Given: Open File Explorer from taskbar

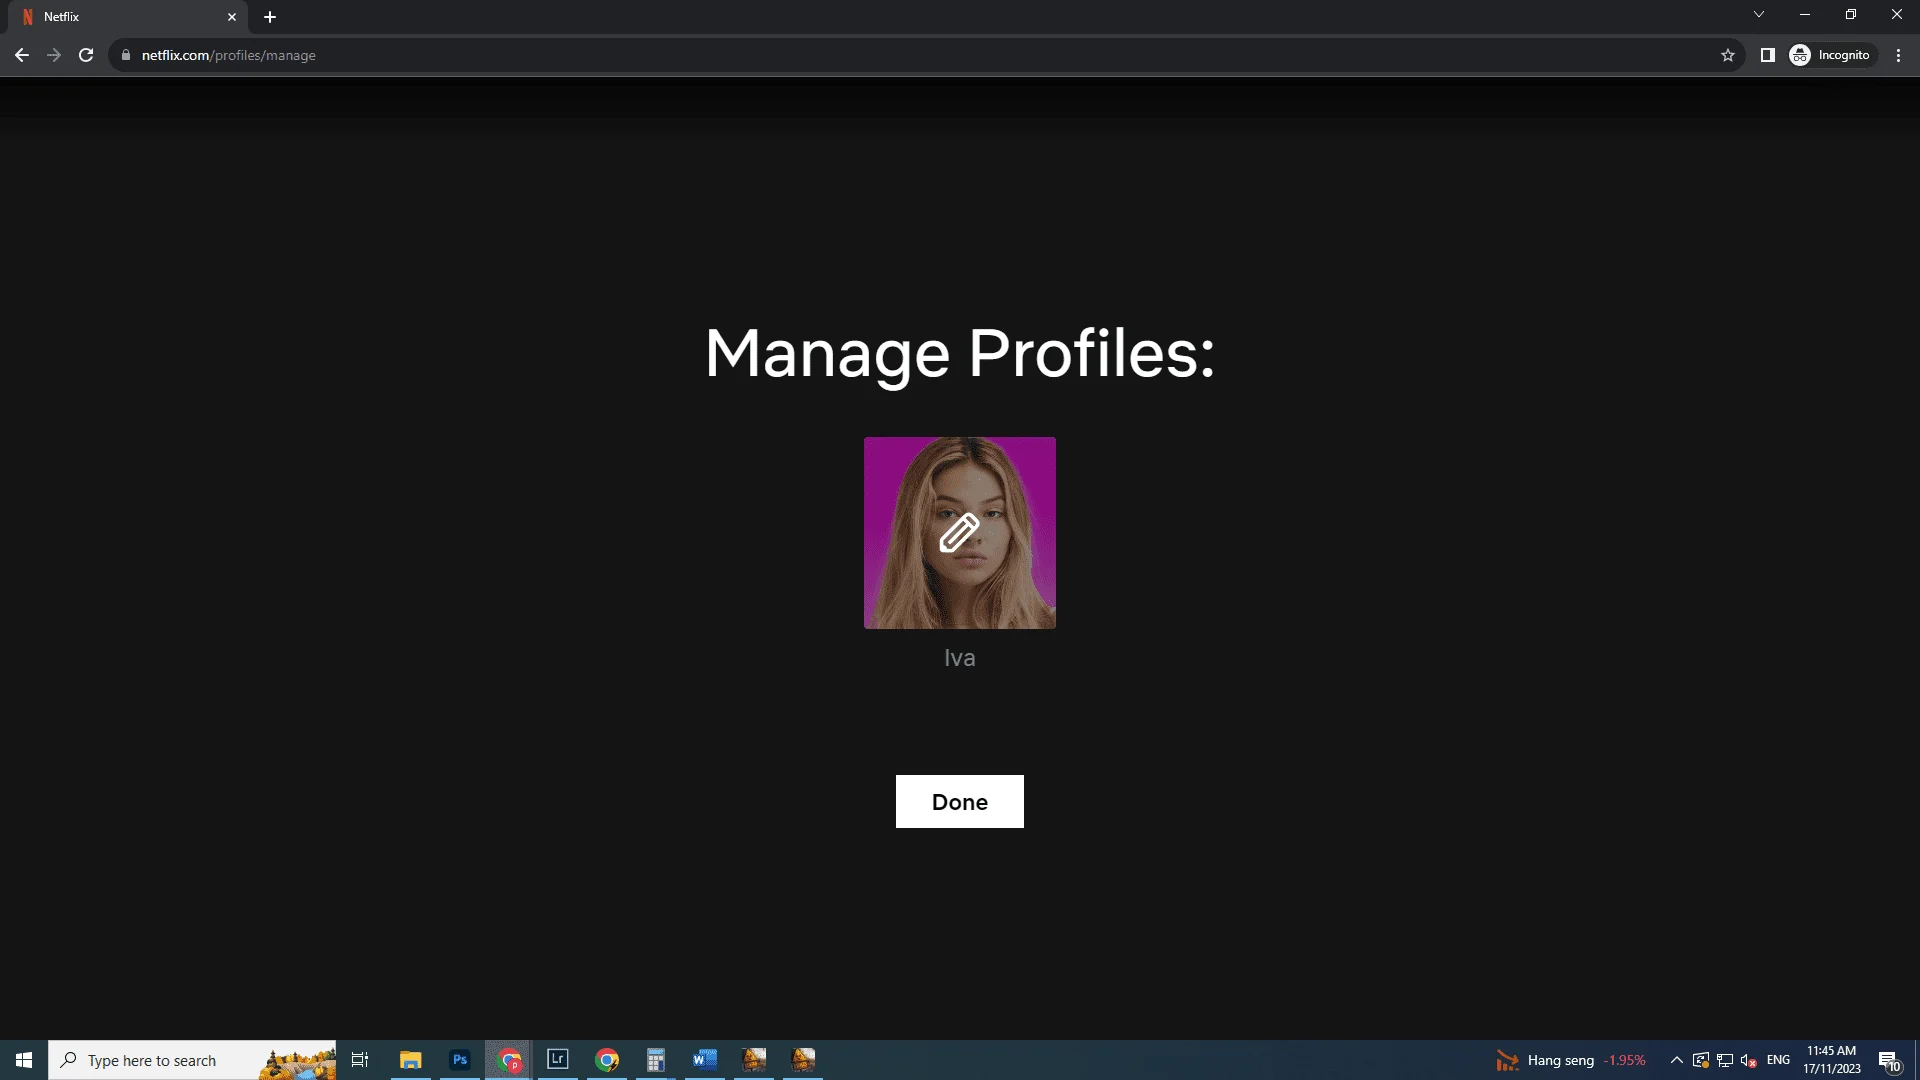Looking at the screenshot, I should pos(410,1060).
